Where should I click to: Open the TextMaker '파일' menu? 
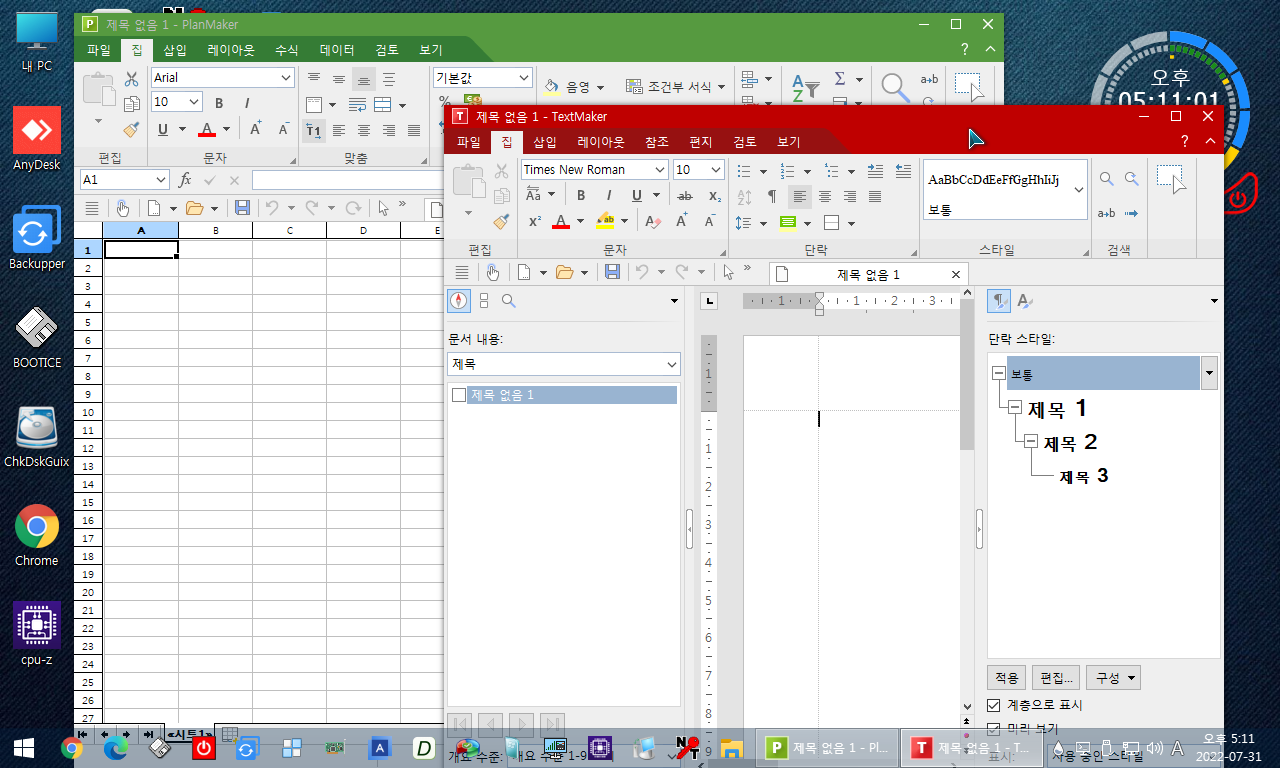click(x=469, y=142)
